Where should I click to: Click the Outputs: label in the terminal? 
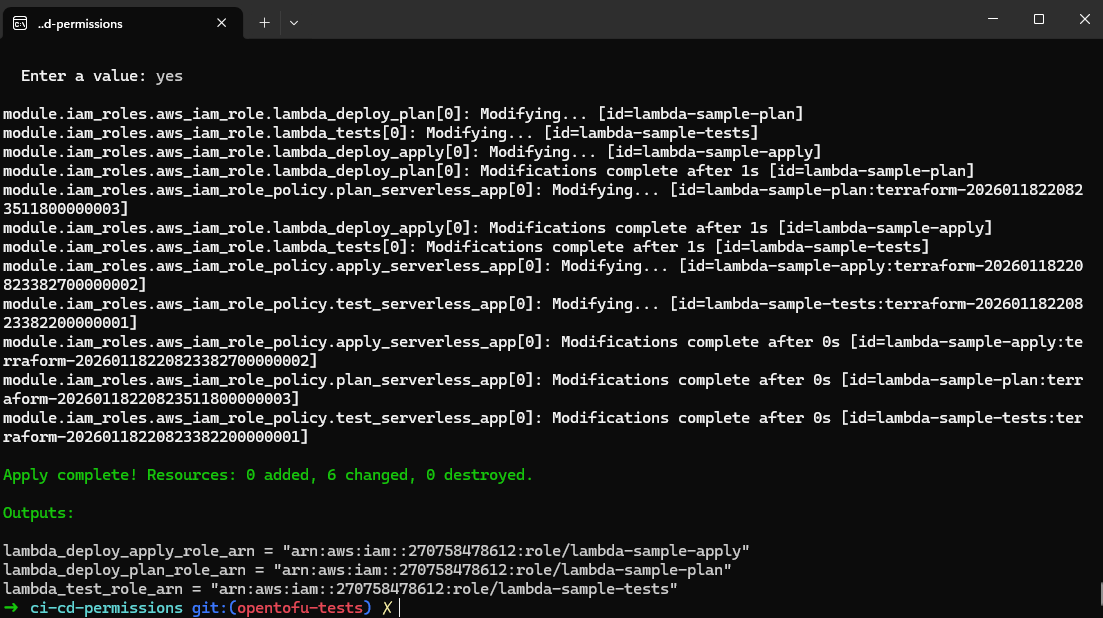point(38,512)
